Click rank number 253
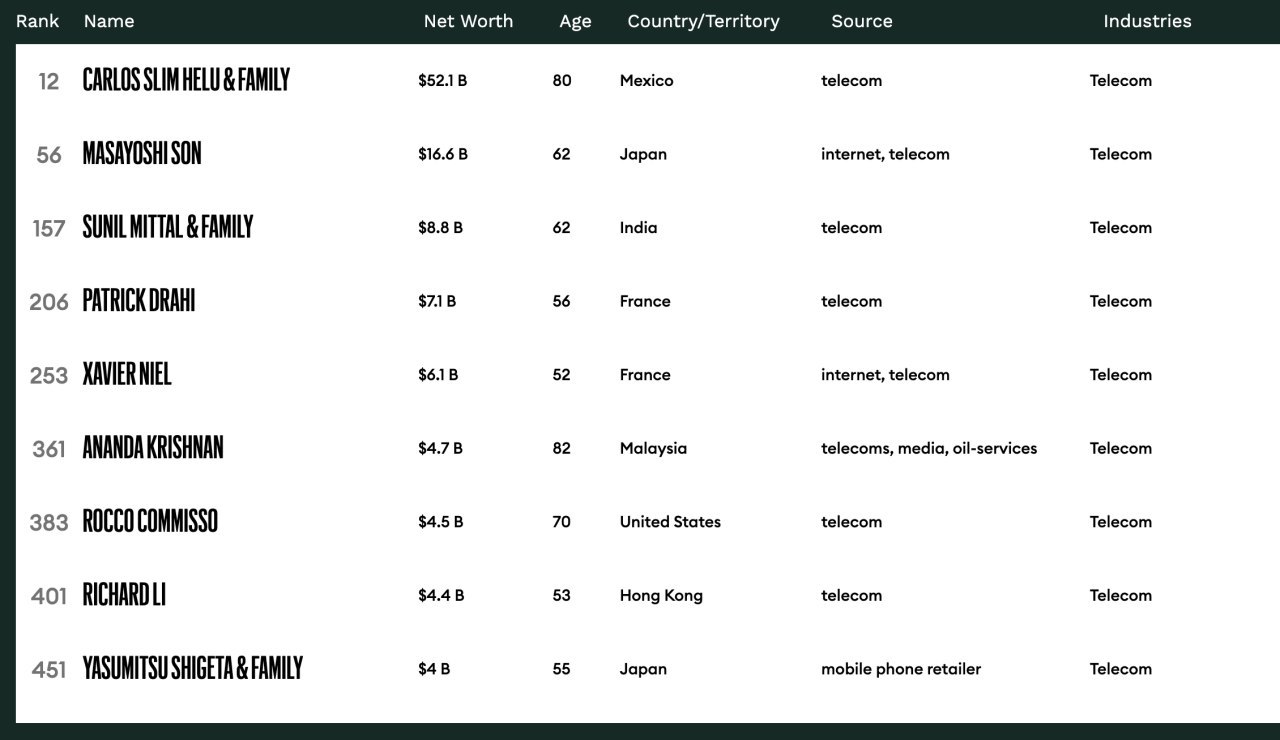This screenshot has width=1280, height=740. point(49,375)
